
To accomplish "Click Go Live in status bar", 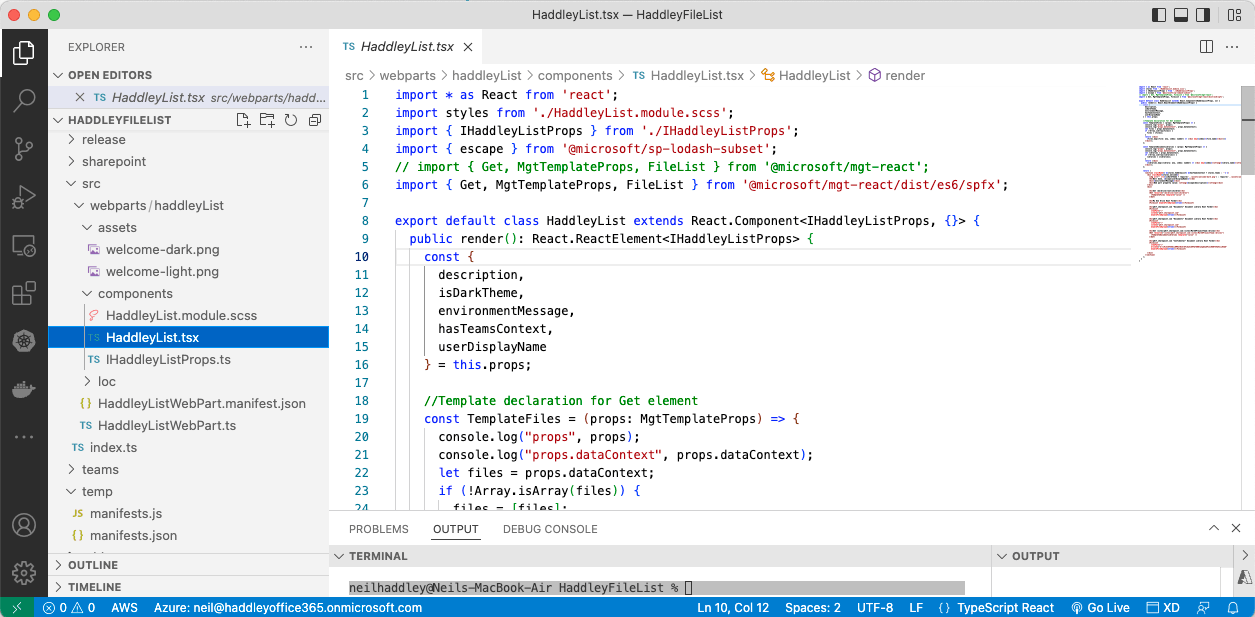I will pyautogui.click(x=1100, y=608).
